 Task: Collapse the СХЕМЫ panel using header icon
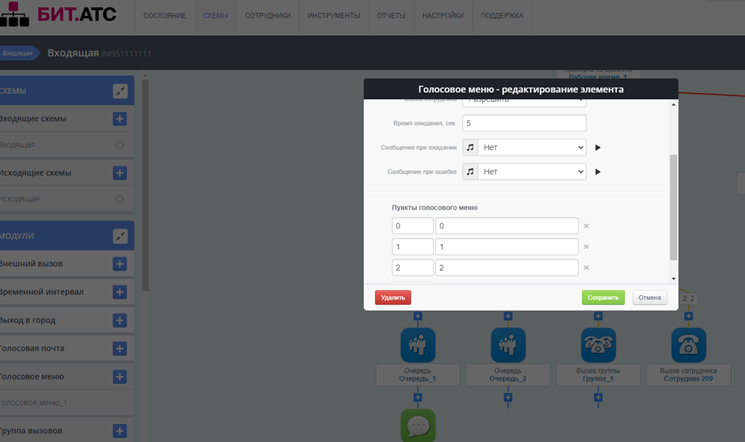[x=120, y=91]
